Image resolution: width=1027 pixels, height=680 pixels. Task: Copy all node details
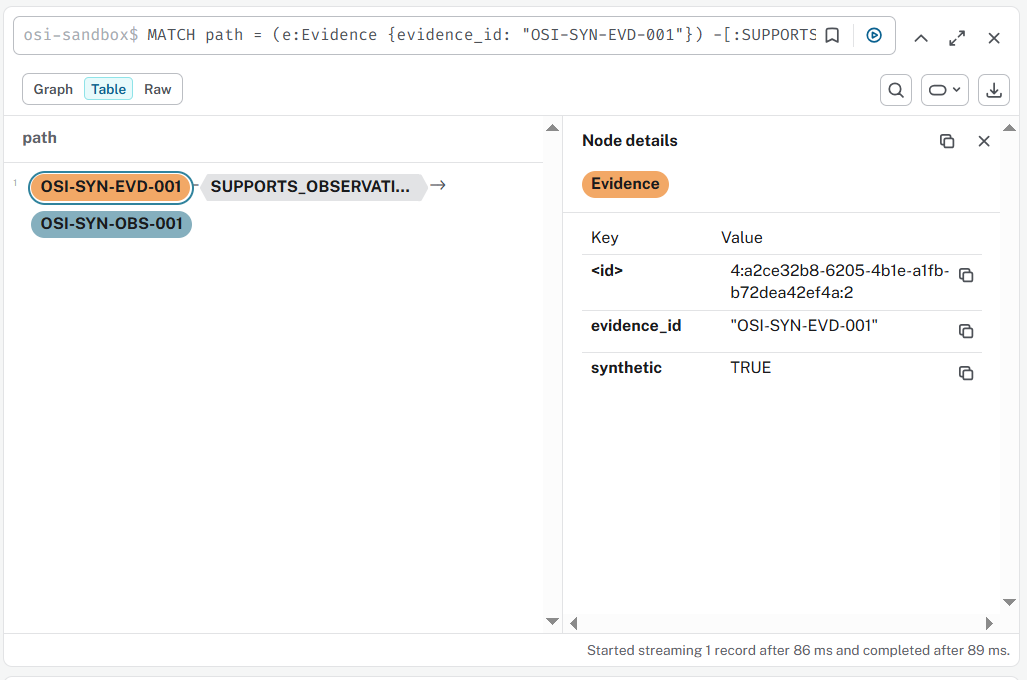(x=946, y=141)
